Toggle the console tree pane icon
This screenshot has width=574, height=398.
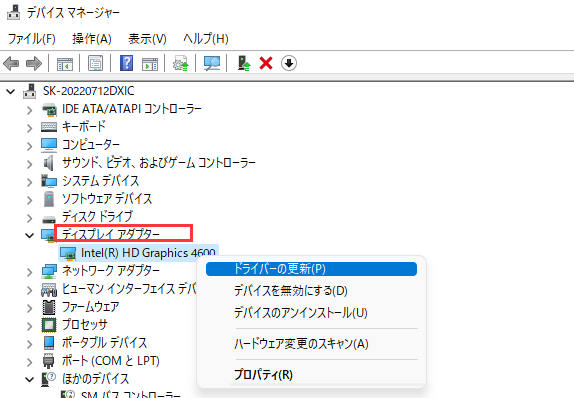point(65,64)
